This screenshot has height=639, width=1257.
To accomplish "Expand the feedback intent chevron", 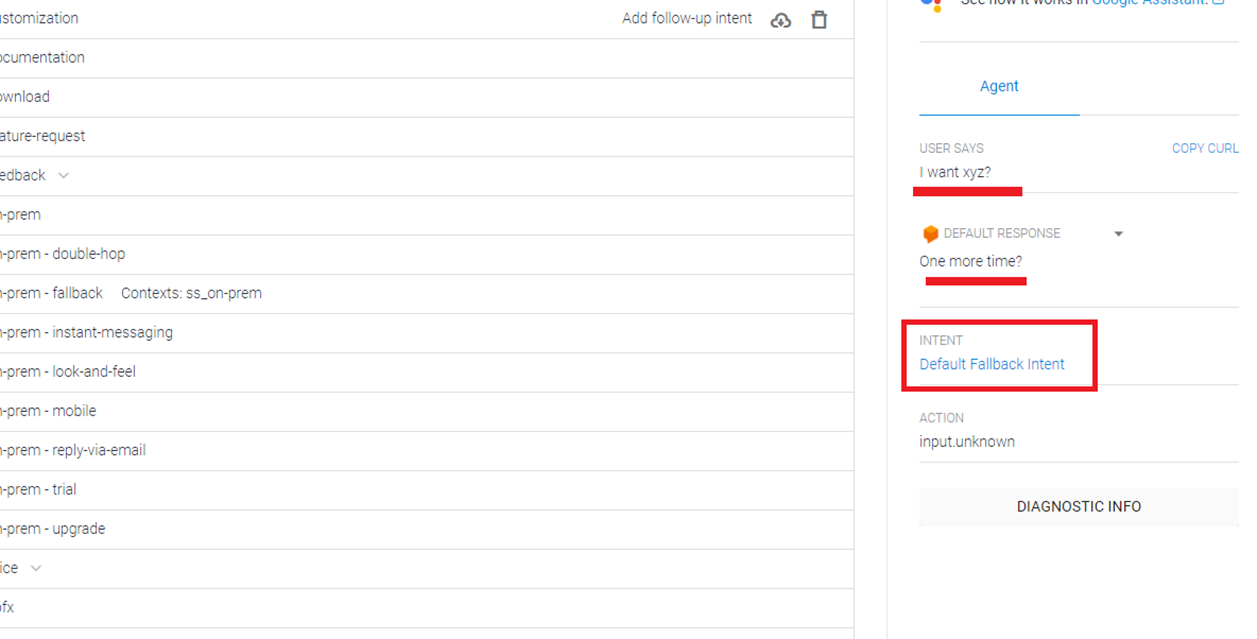I will click(64, 176).
